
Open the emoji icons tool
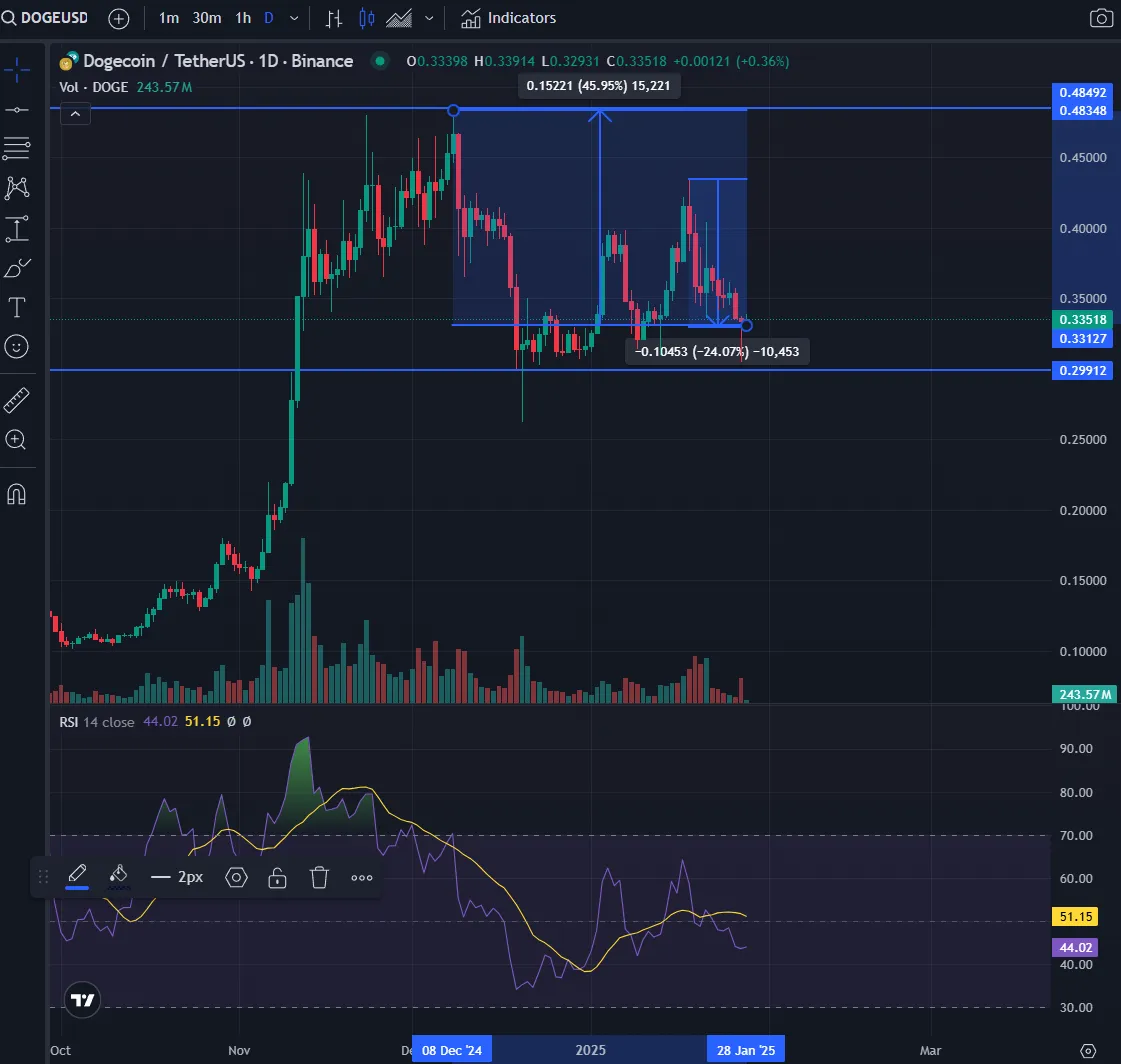(17, 347)
